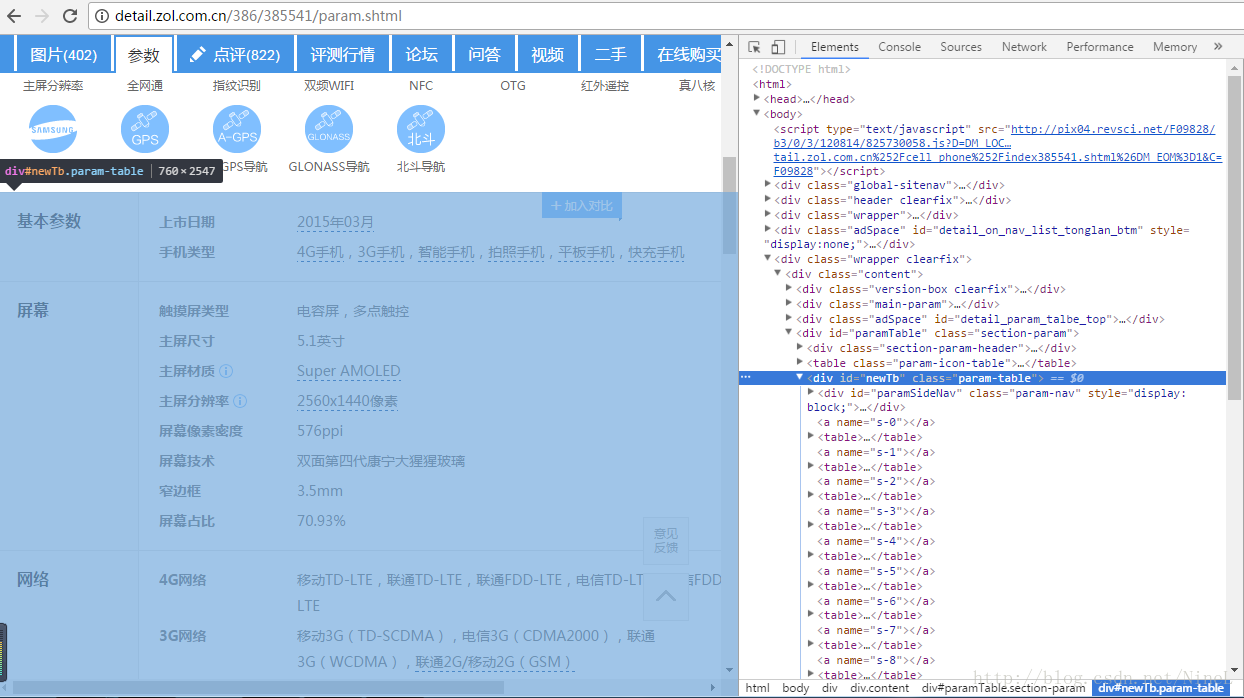Reload the page with refresh icon
The height and width of the screenshot is (698, 1244).
click(x=70, y=16)
